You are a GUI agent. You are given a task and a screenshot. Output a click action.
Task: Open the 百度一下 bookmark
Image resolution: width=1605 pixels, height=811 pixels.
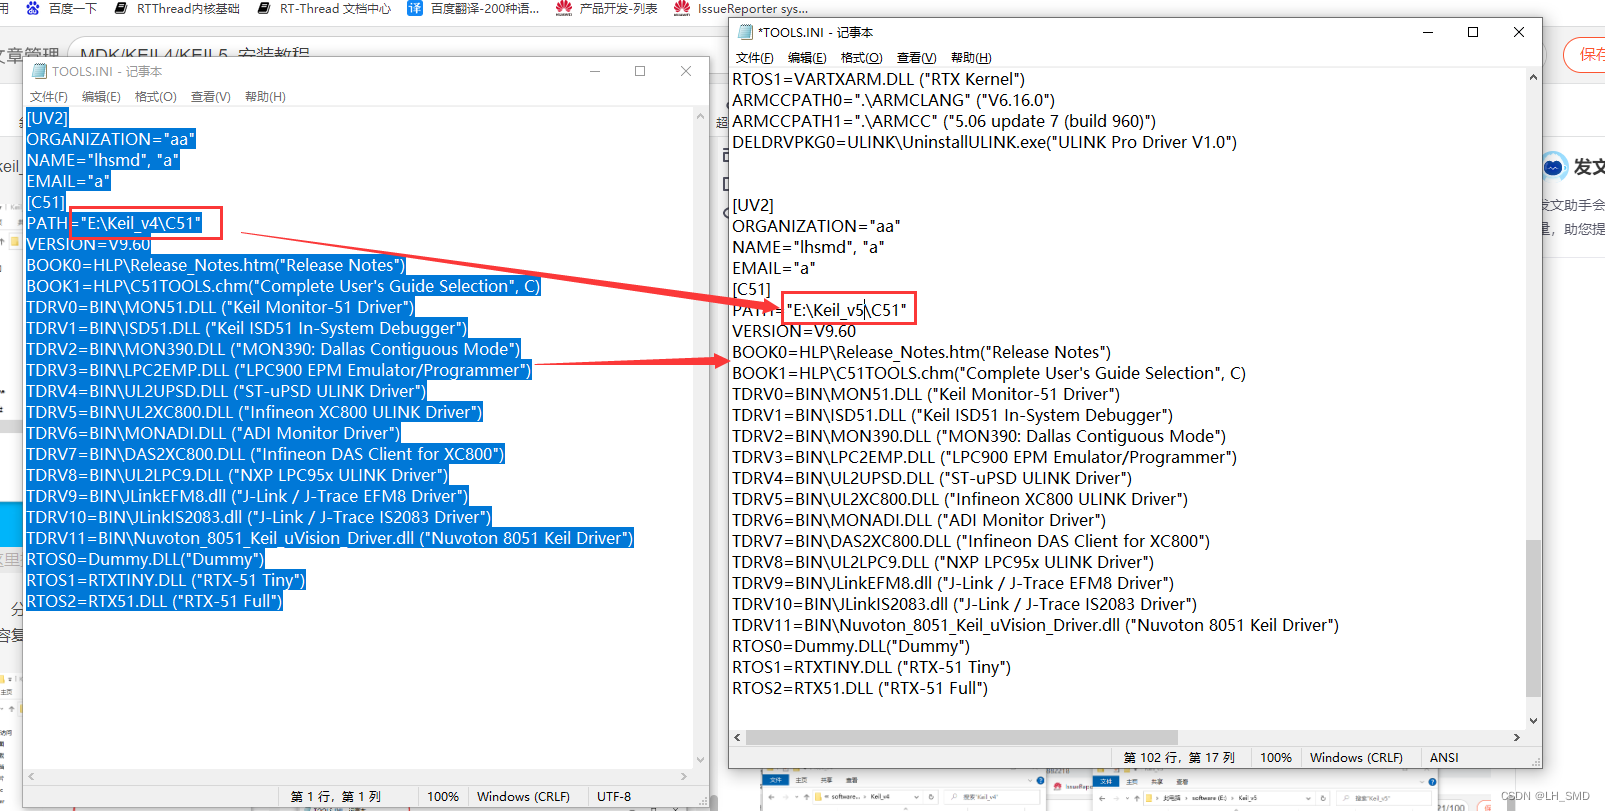click(x=61, y=8)
